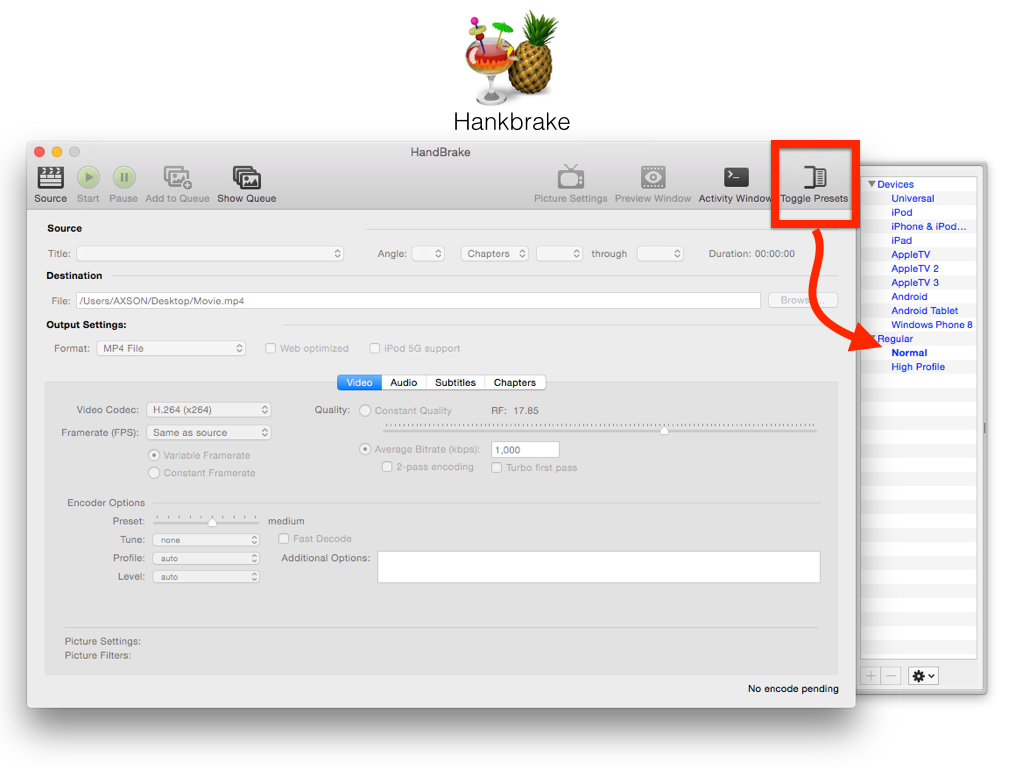The height and width of the screenshot is (768, 1024).
Task: Open the Video Codec H.264 dropdown
Action: 208,409
